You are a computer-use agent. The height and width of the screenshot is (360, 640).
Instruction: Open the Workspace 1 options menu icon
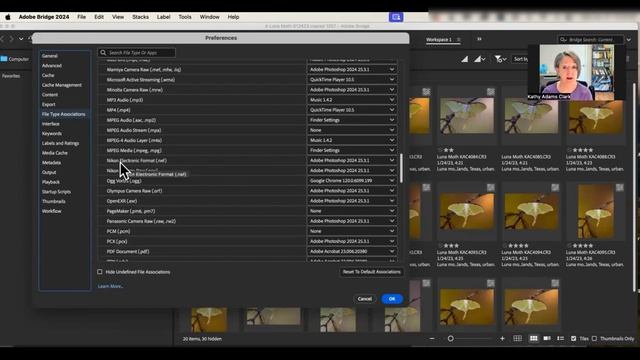(x=458, y=40)
